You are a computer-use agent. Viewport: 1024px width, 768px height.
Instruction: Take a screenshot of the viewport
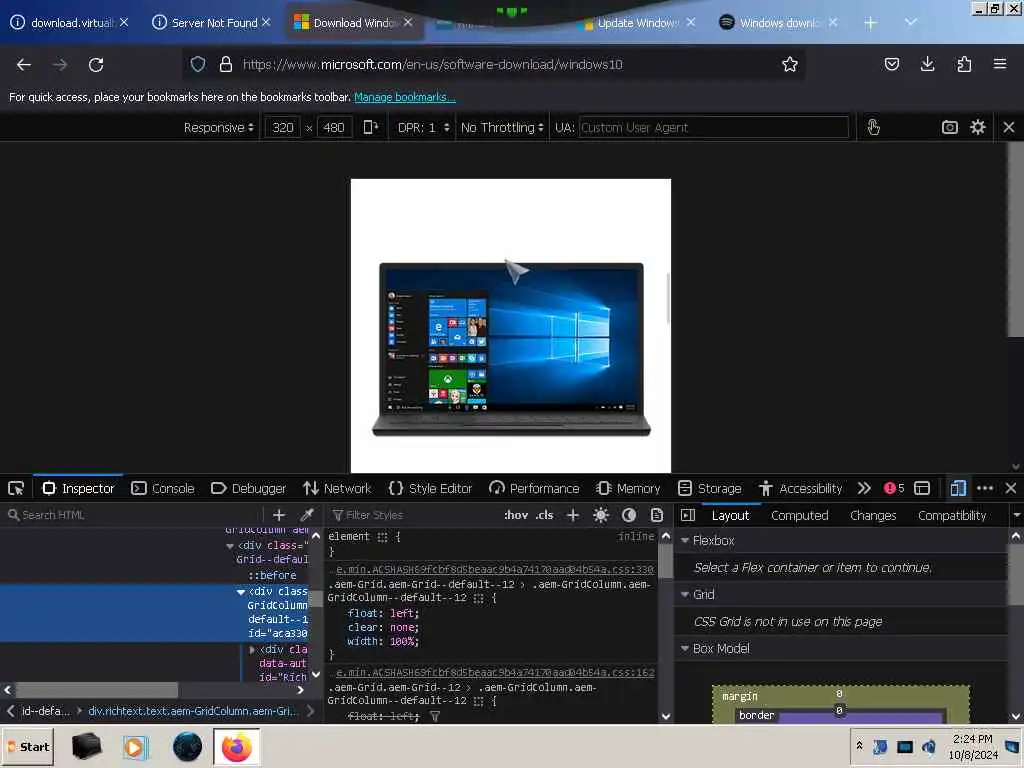pos(950,127)
